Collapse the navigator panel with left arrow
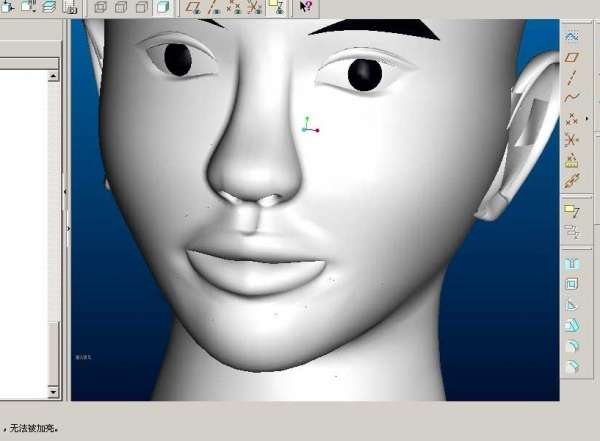 [x=65, y=191]
